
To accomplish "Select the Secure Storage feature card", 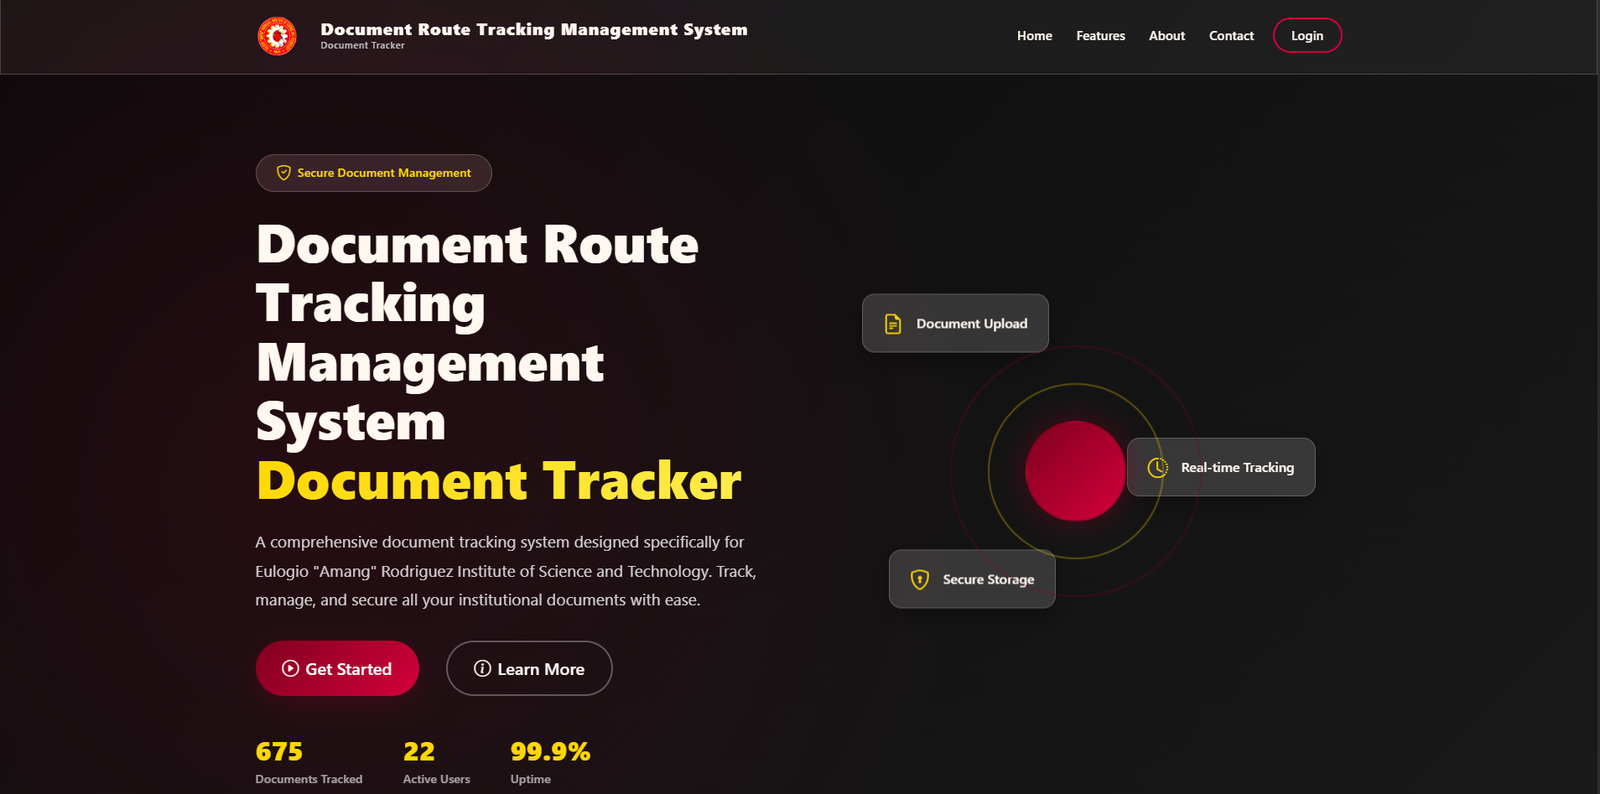I will tap(972, 579).
